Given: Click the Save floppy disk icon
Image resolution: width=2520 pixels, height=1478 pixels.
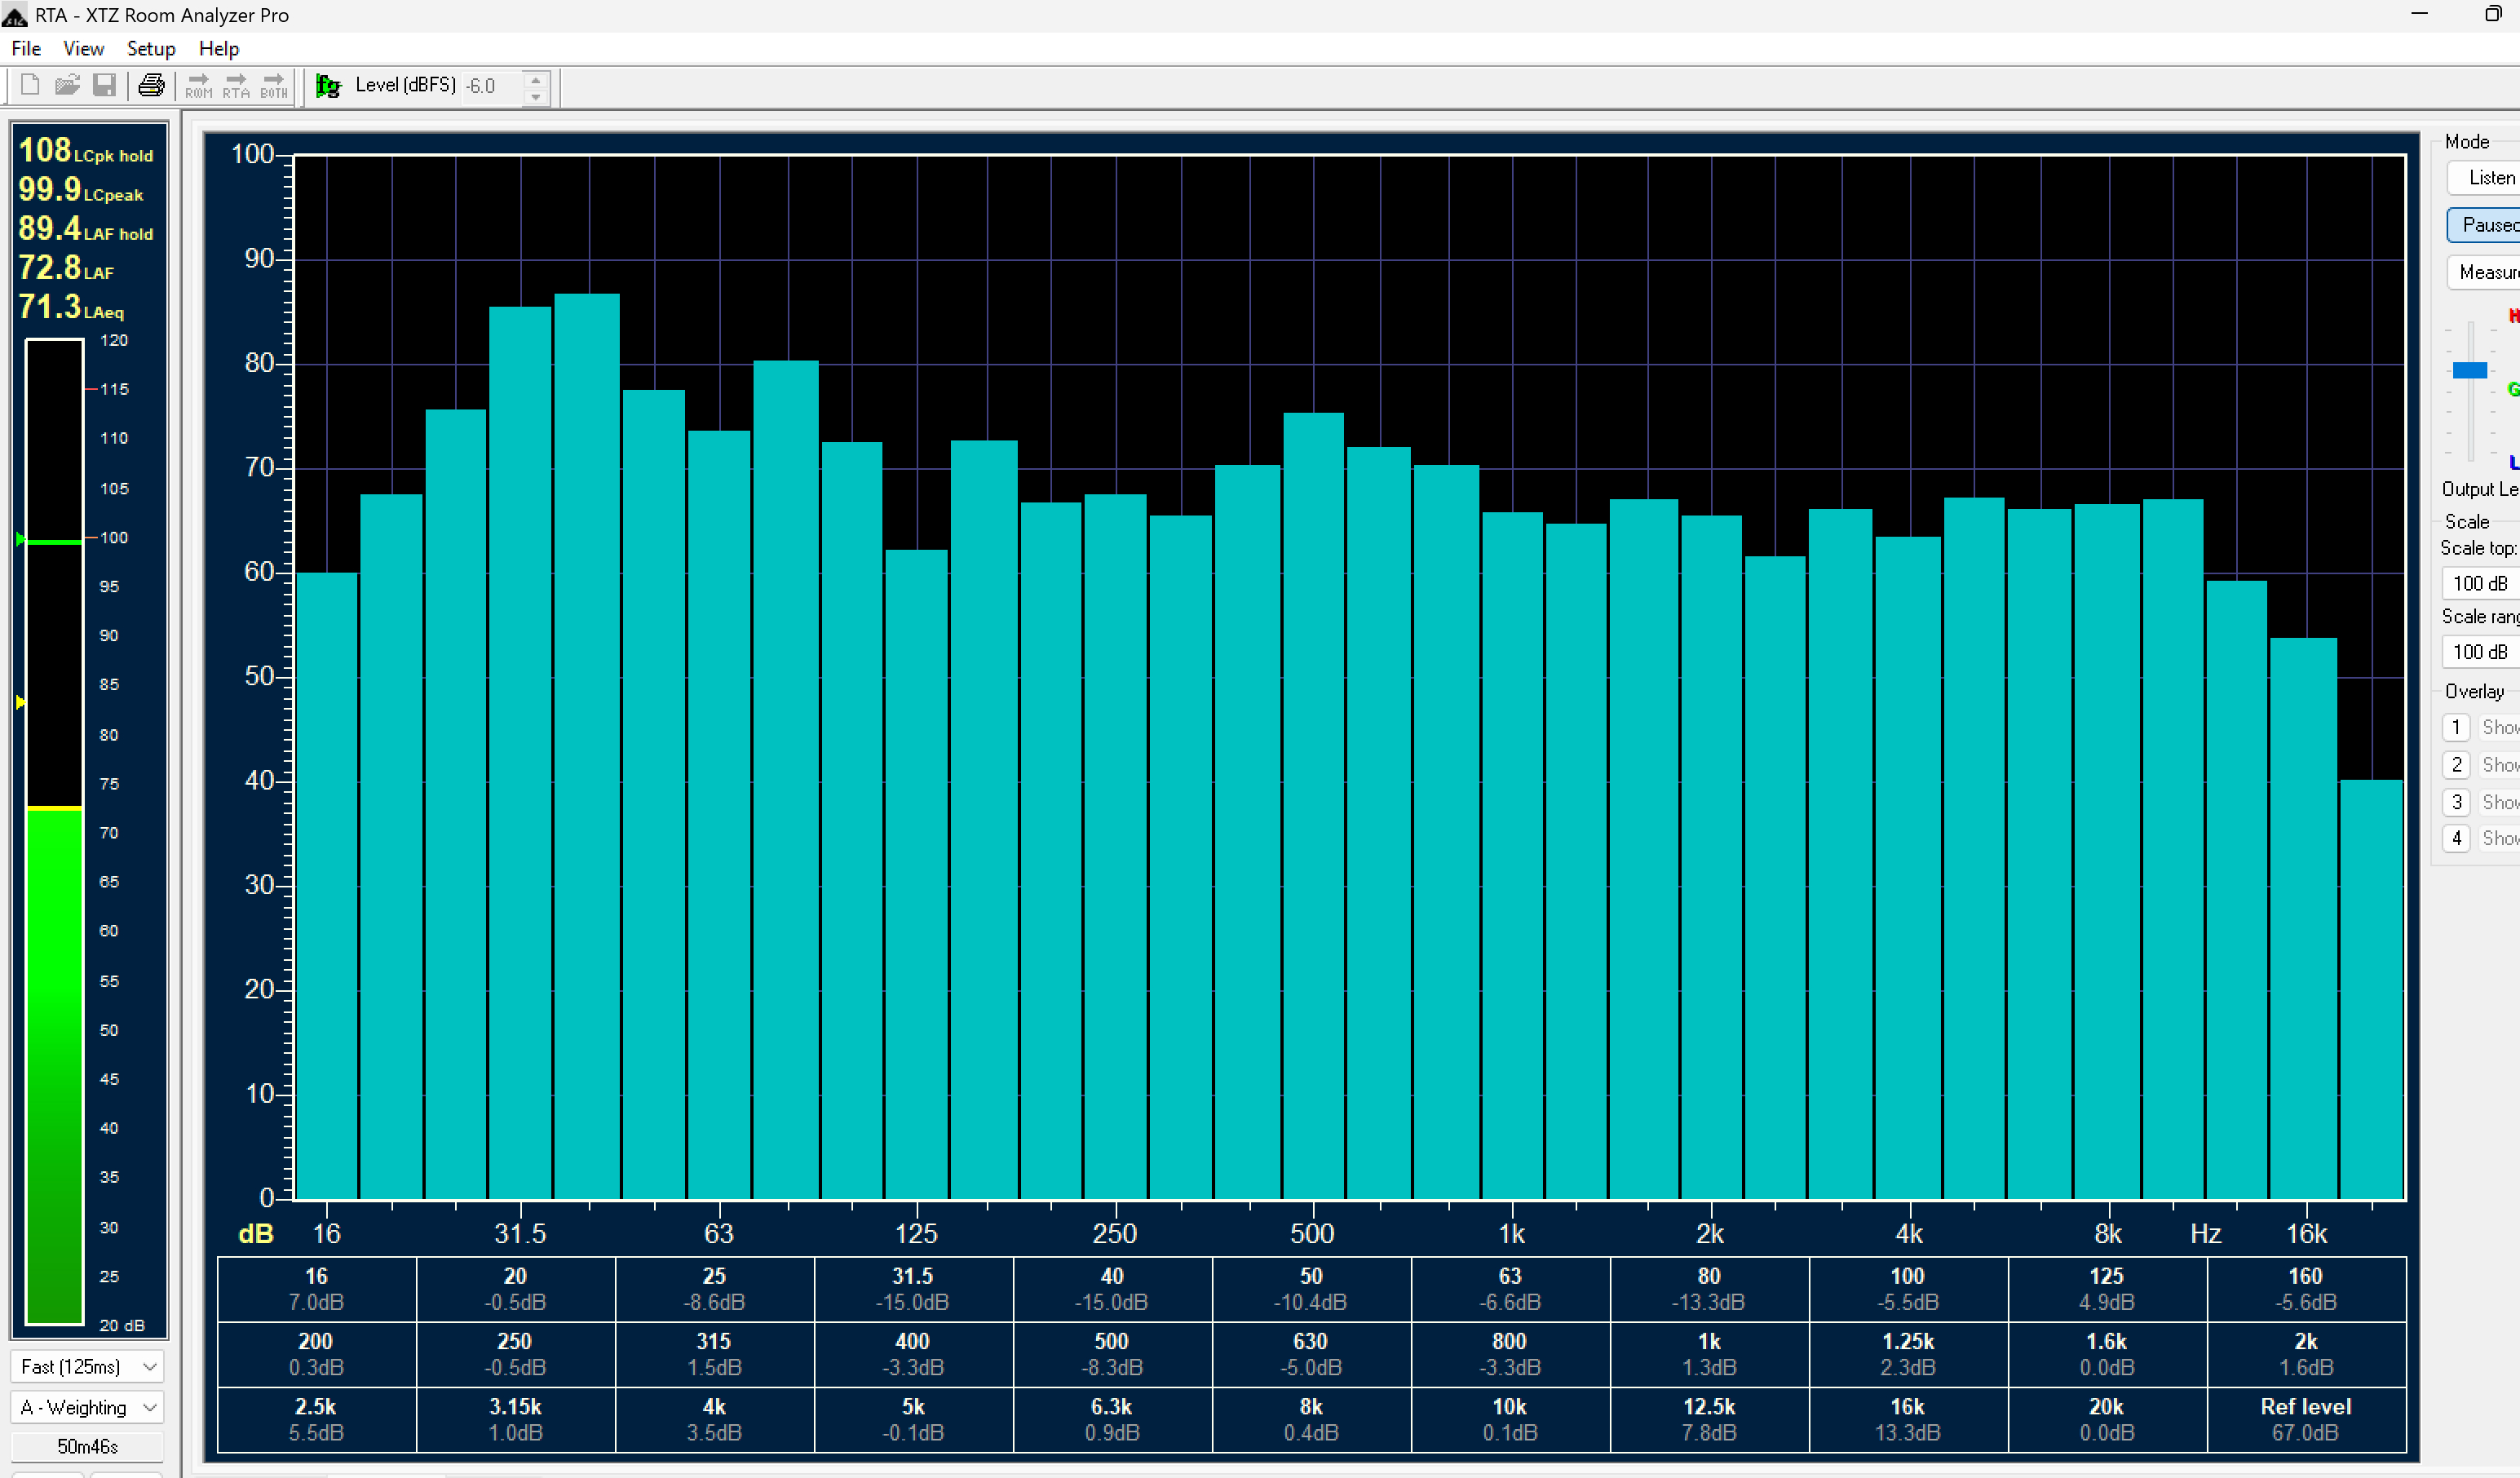Looking at the screenshot, I should point(104,86).
